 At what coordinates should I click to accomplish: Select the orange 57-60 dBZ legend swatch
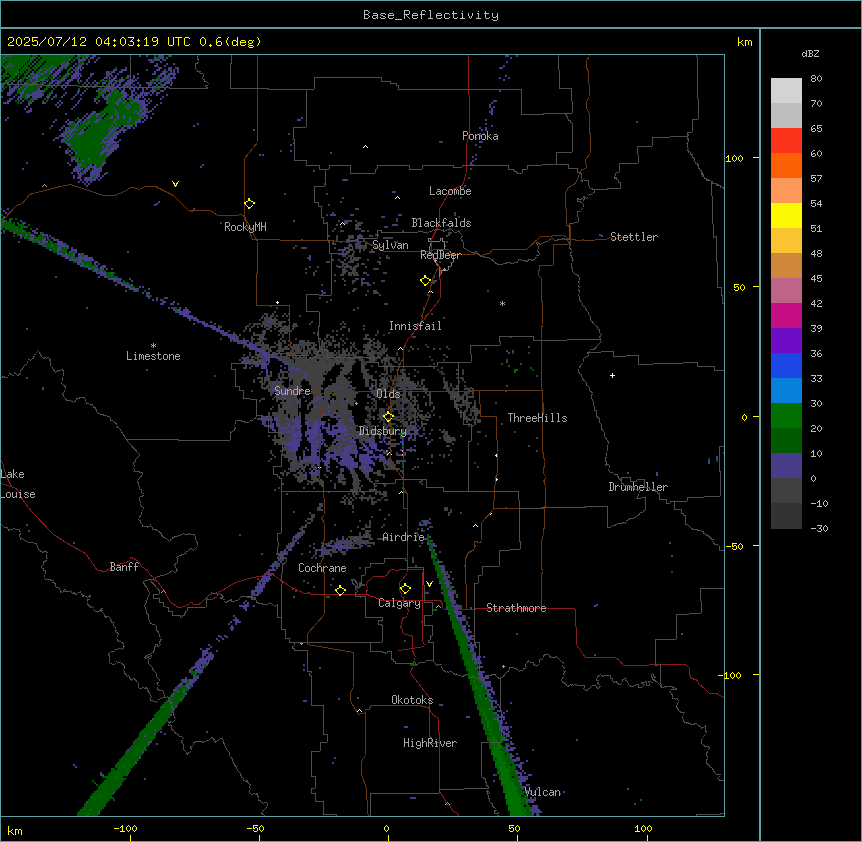(786, 165)
